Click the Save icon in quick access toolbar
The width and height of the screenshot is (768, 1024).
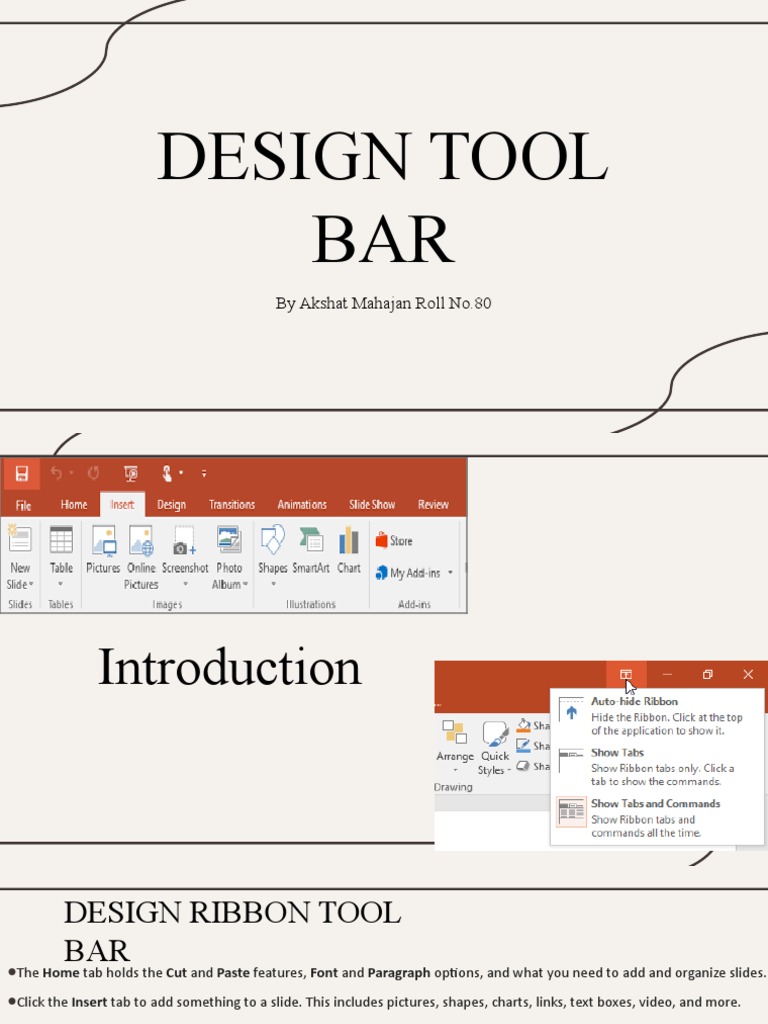pyautogui.click(x=22, y=473)
